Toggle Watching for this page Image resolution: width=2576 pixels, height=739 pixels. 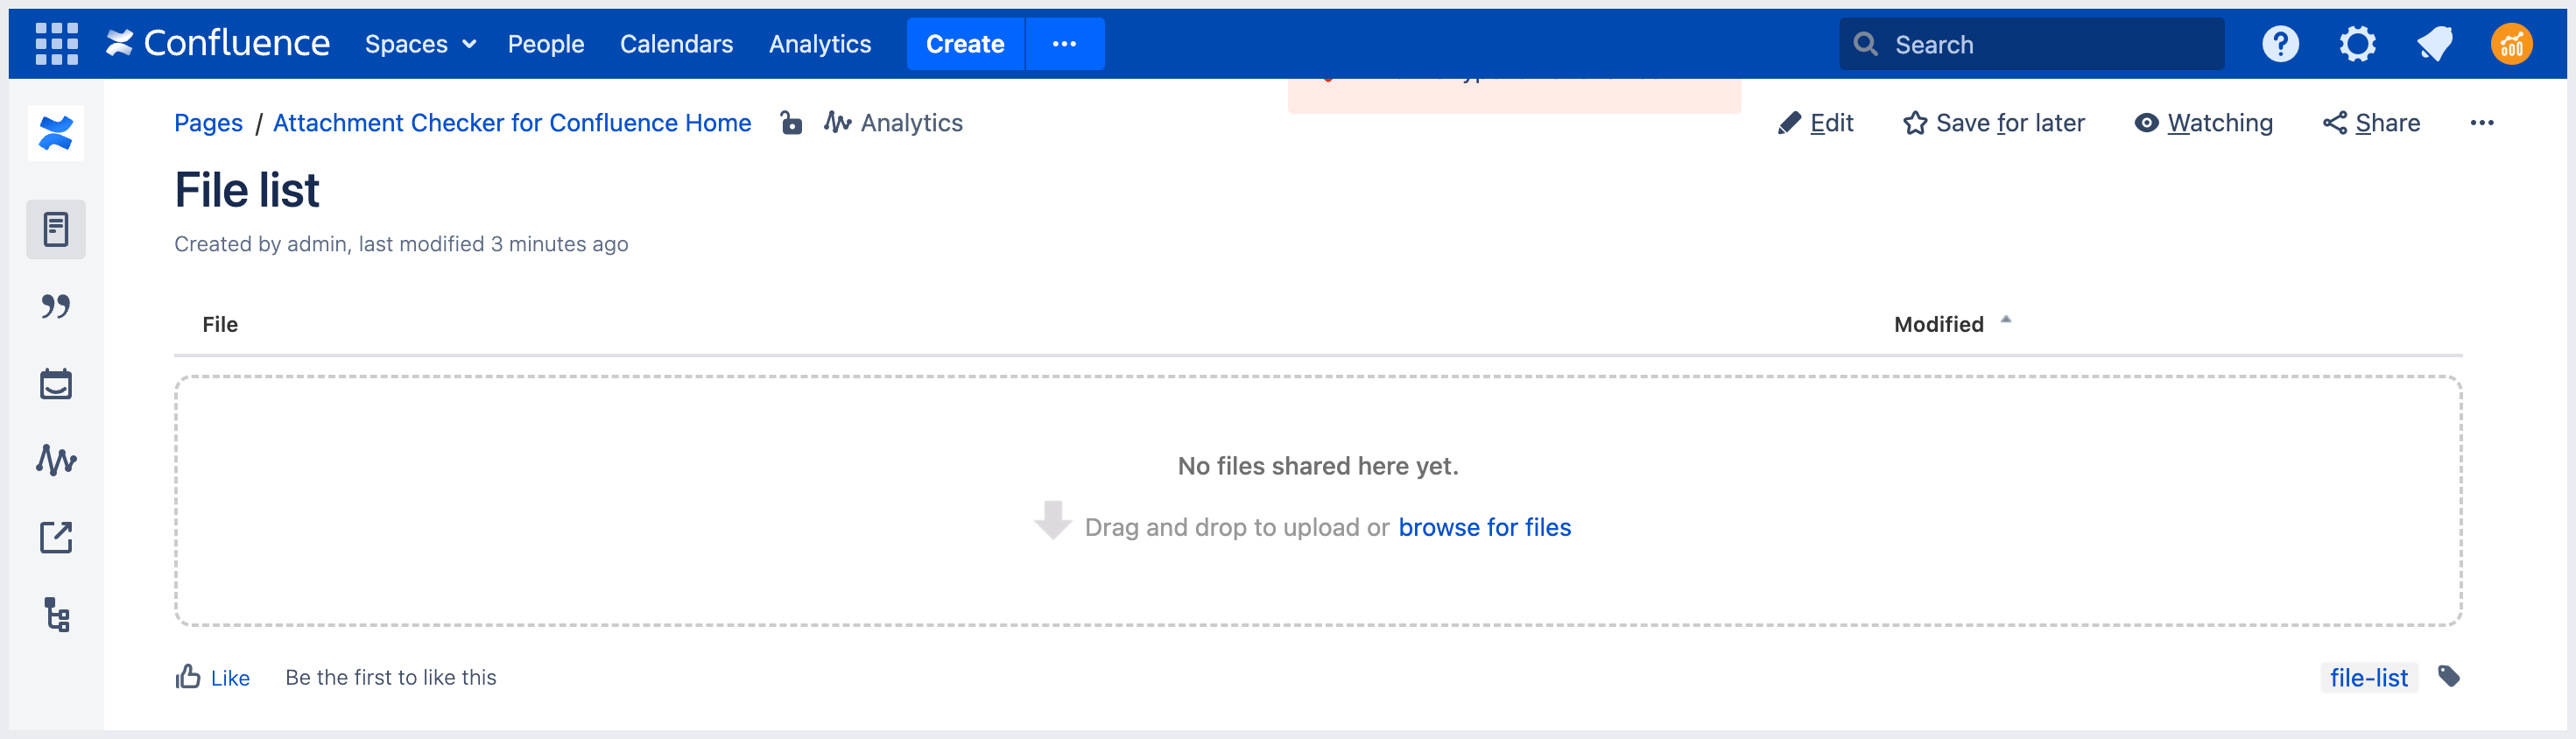[2203, 123]
